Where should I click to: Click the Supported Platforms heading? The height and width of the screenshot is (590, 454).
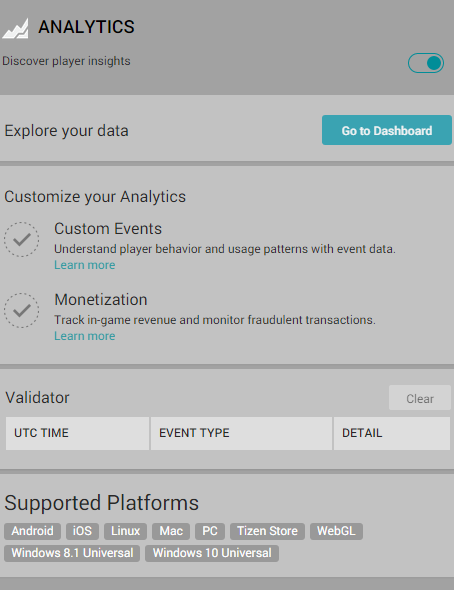click(x=102, y=503)
